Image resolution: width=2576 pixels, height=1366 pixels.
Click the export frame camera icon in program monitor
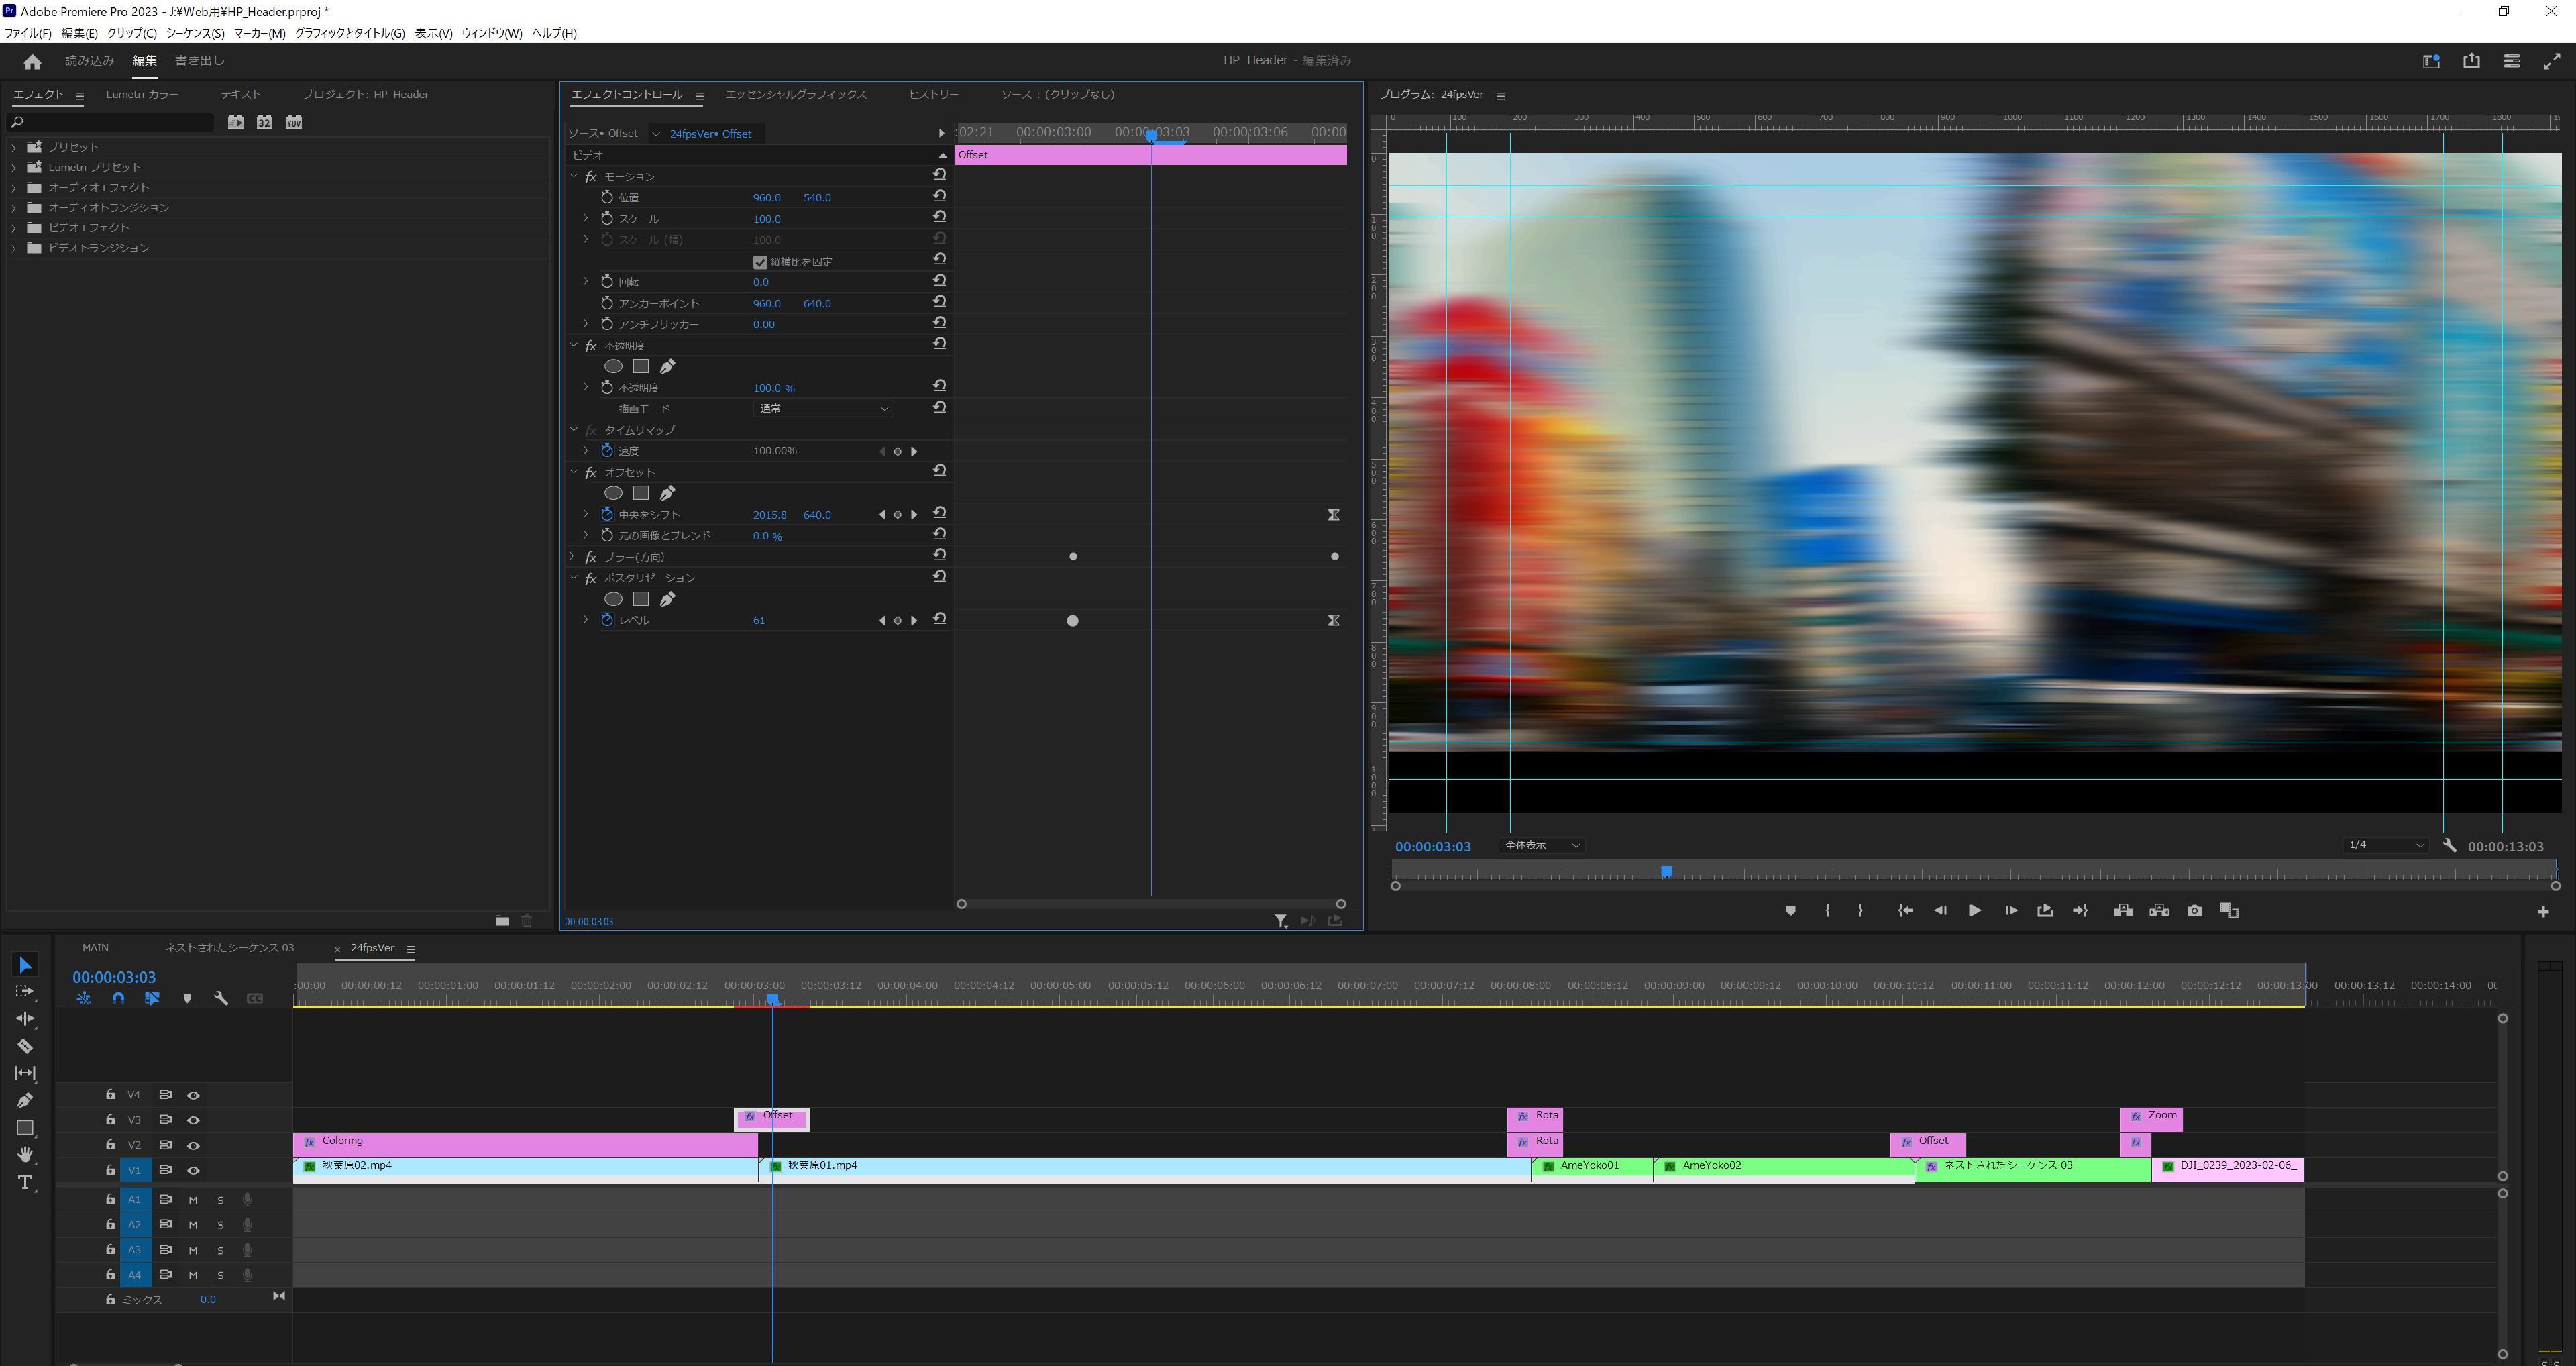coord(2194,911)
